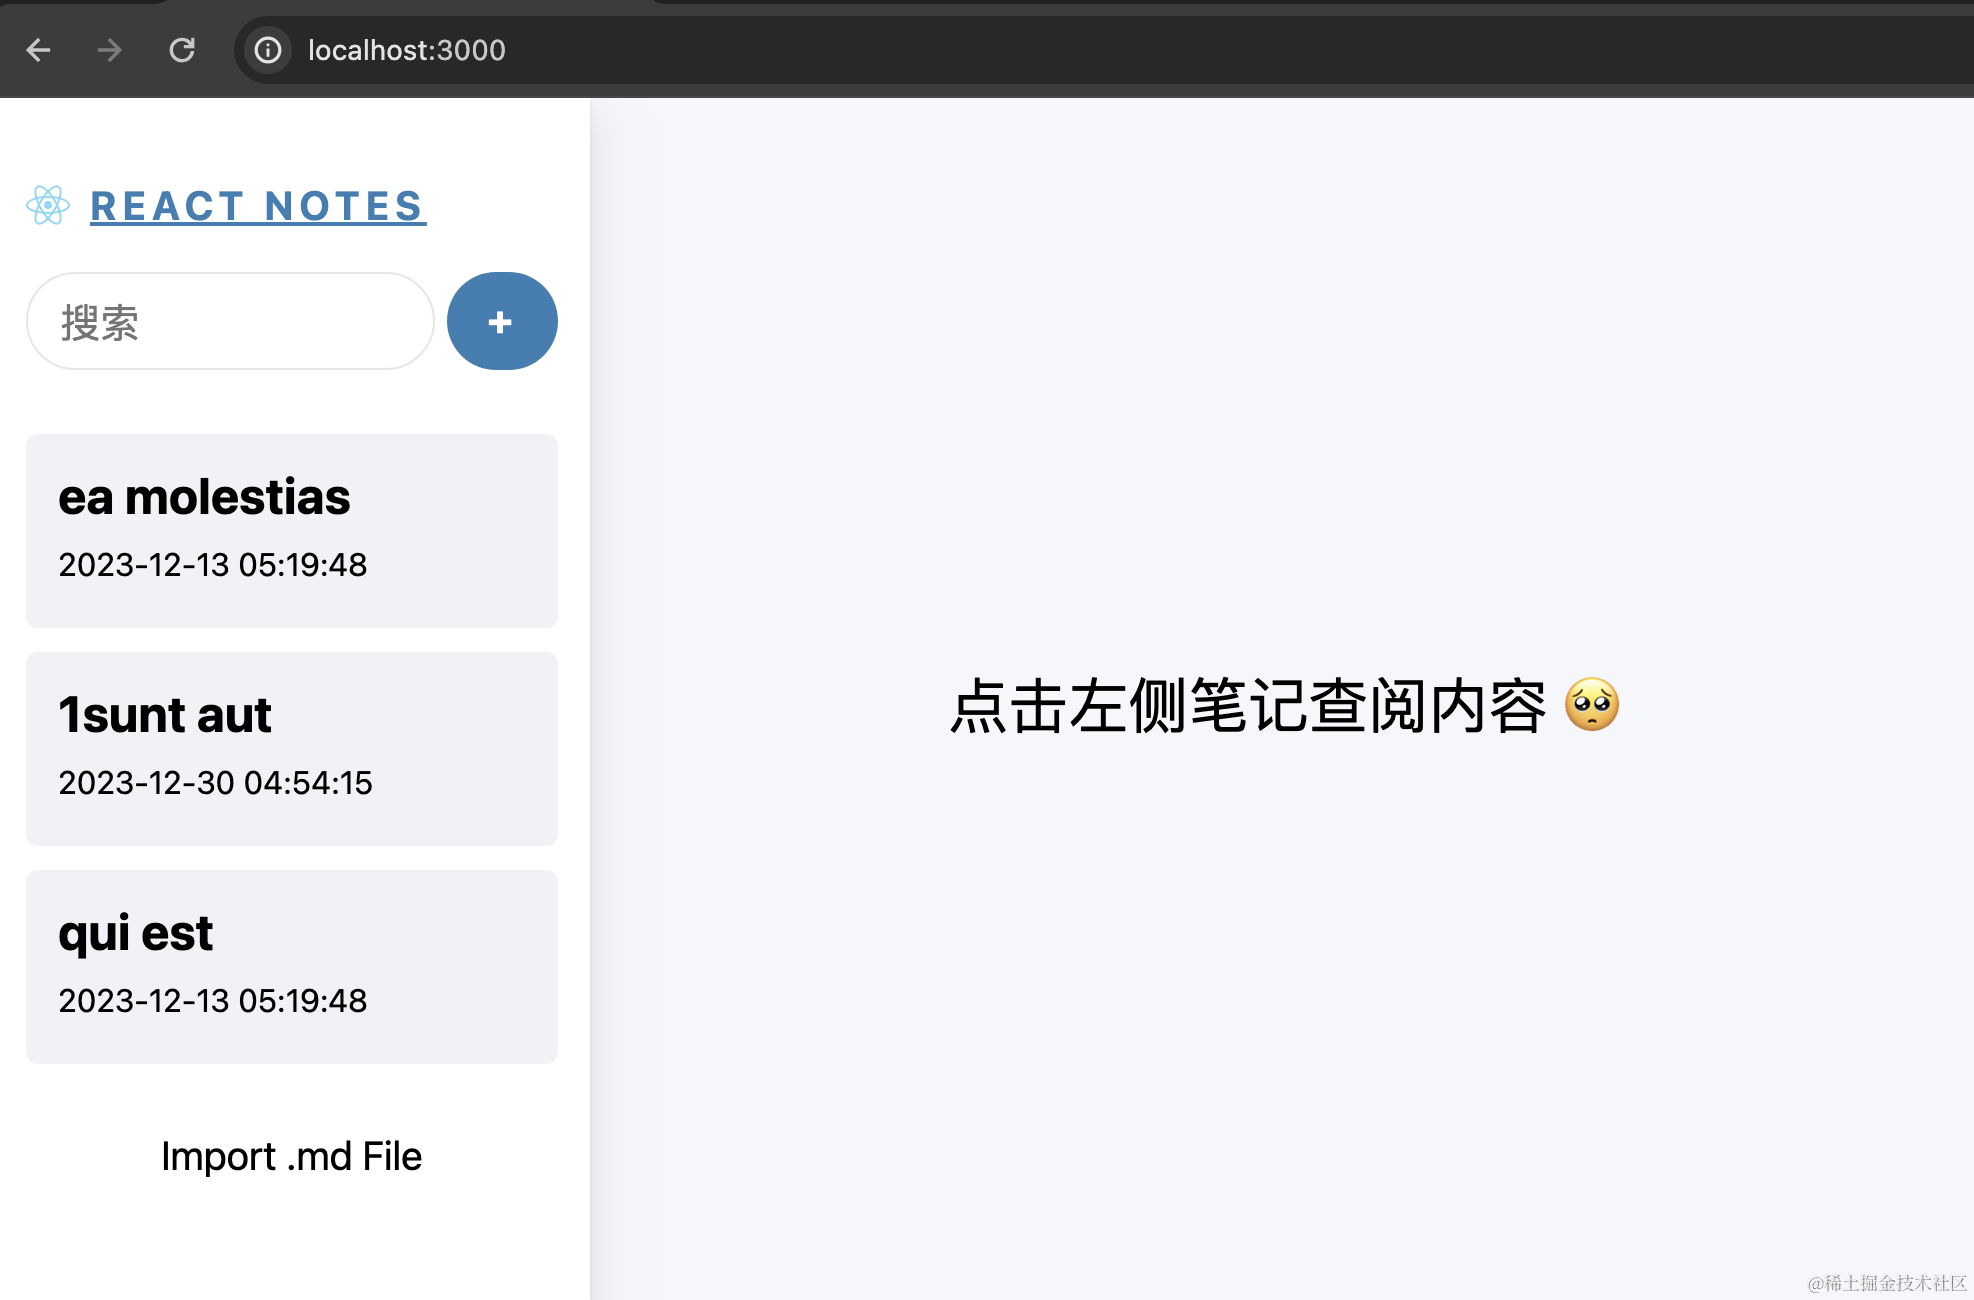The width and height of the screenshot is (1974, 1300).
Task: Click the 'ea molestias' note date
Action: point(213,565)
